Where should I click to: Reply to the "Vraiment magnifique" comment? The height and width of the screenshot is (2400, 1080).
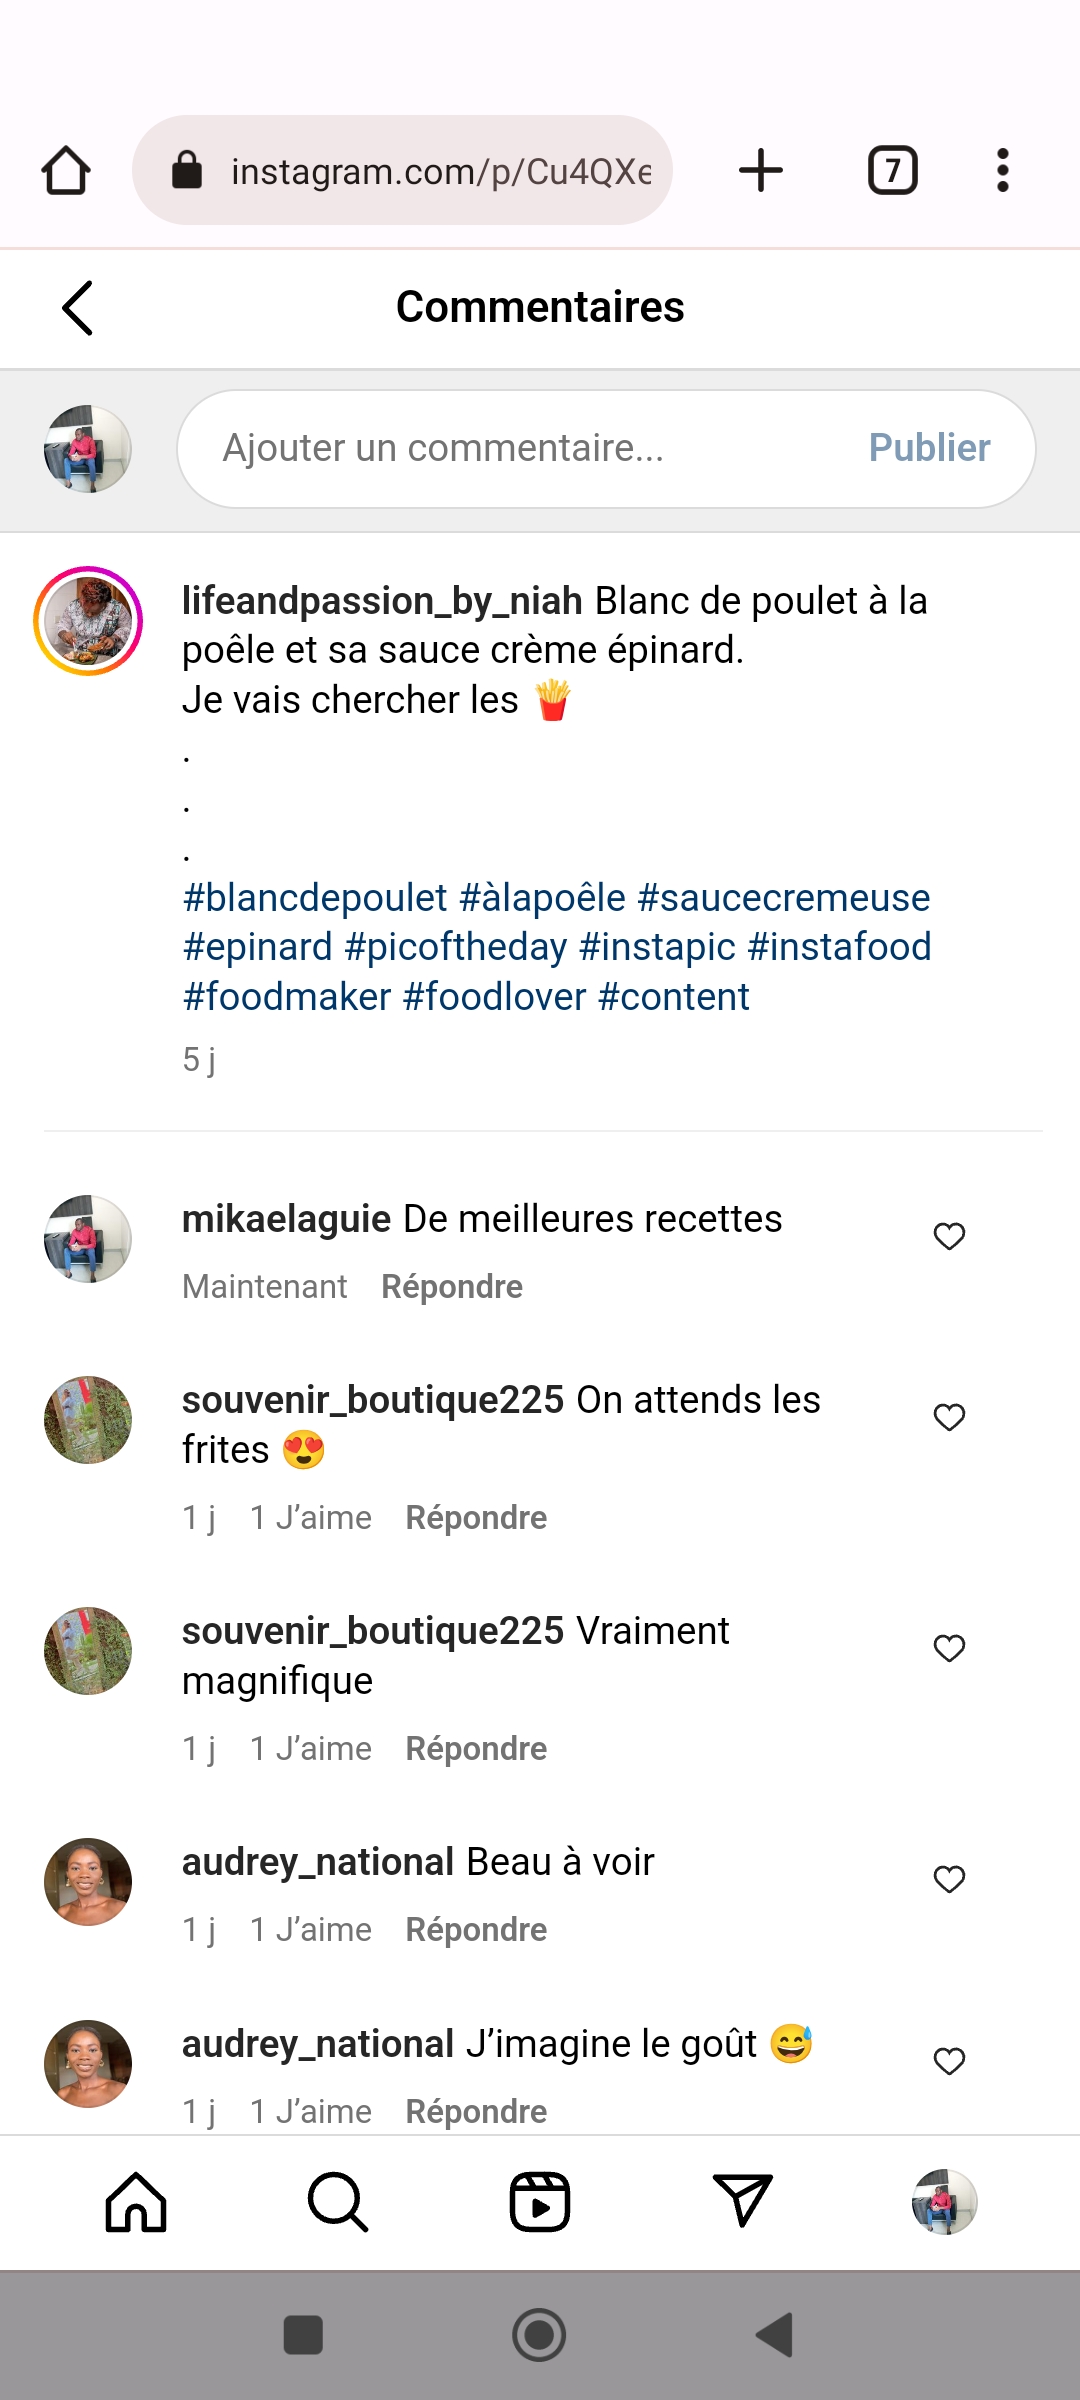tap(476, 1749)
